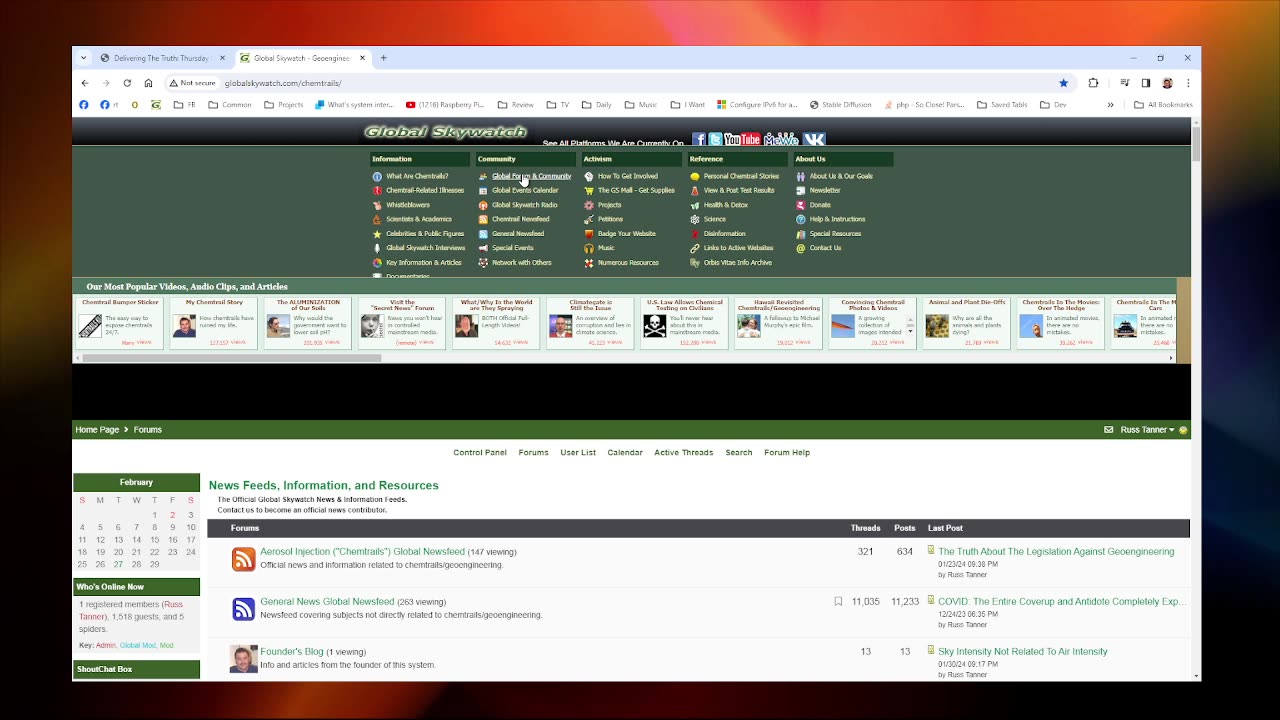
Task: Click the headphones icon beside Music
Action: (x=589, y=248)
